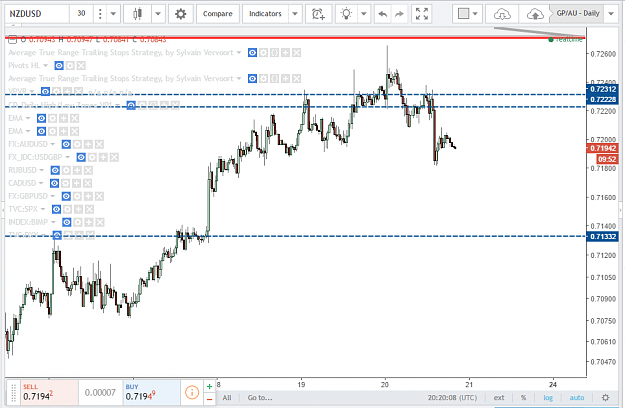The height and width of the screenshot is (408, 625).
Task: Toggle visibility of Pivots HL indicator
Action: tap(59, 65)
